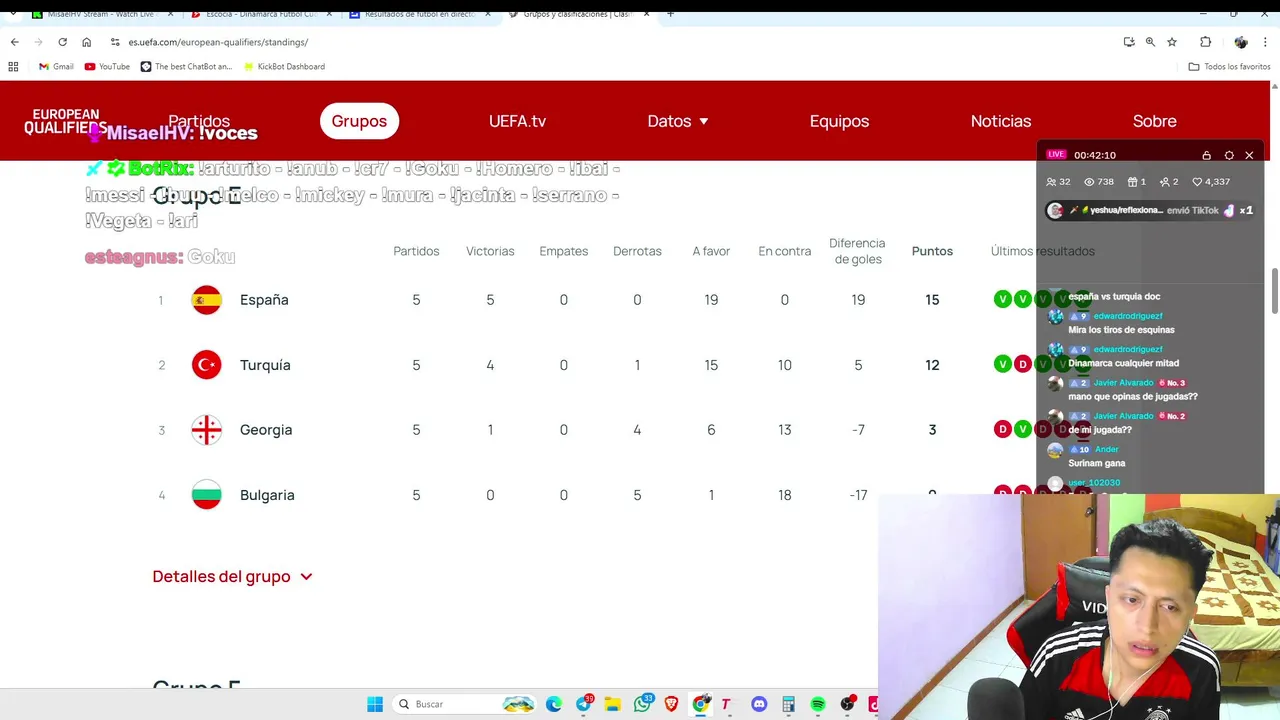The image size is (1280, 720).
Task: Click the Diferencia de goles column header
Action: coord(858,251)
